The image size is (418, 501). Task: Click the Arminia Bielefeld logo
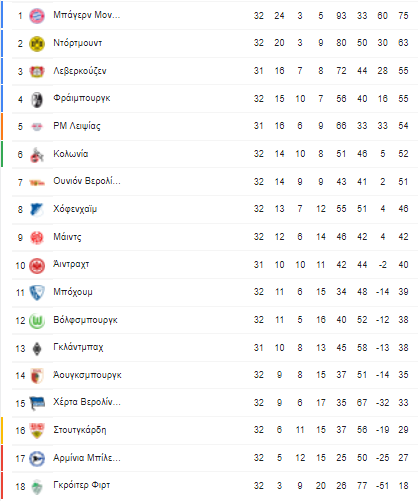[37, 458]
